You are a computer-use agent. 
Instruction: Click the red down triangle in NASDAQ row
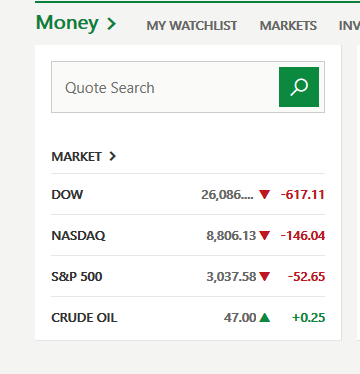(264, 236)
